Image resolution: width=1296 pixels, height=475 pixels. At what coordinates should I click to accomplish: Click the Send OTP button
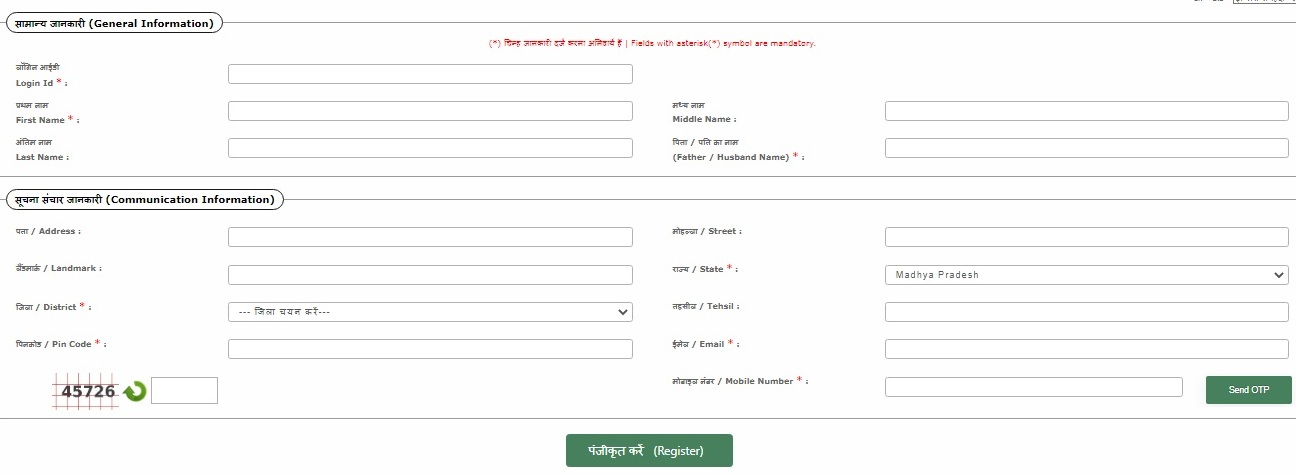click(1248, 390)
